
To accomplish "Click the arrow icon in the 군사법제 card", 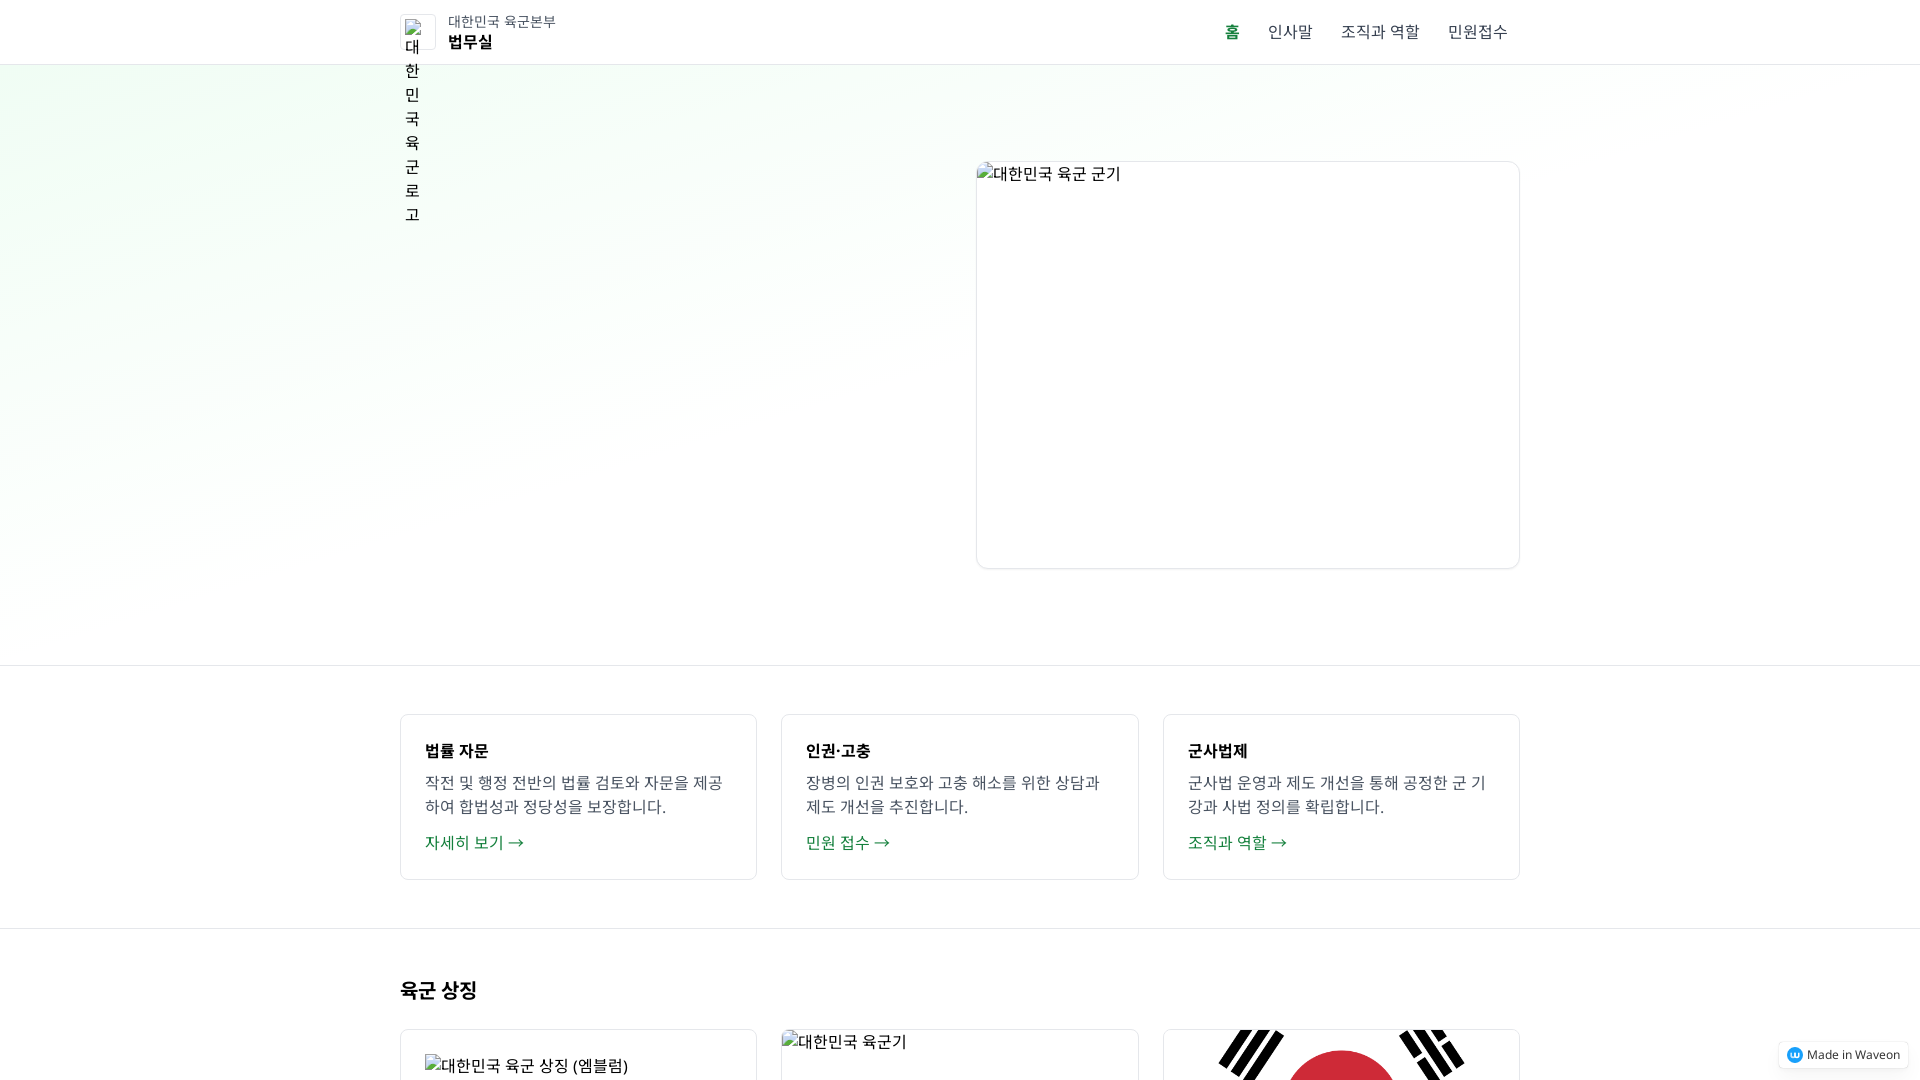I will (1280, 843).
